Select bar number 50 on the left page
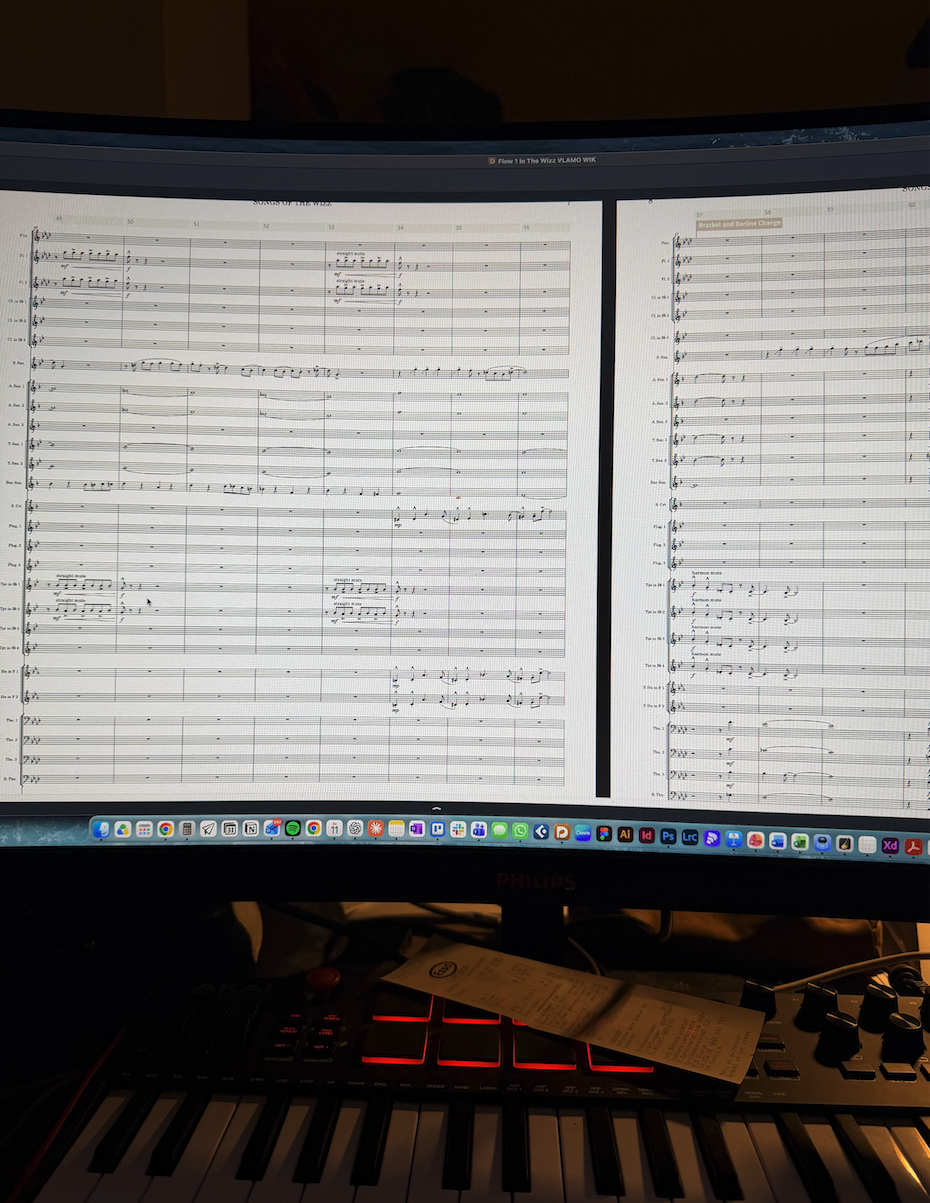The width and height of the screenshot is (930, 1203). click(x=130, y=222)
